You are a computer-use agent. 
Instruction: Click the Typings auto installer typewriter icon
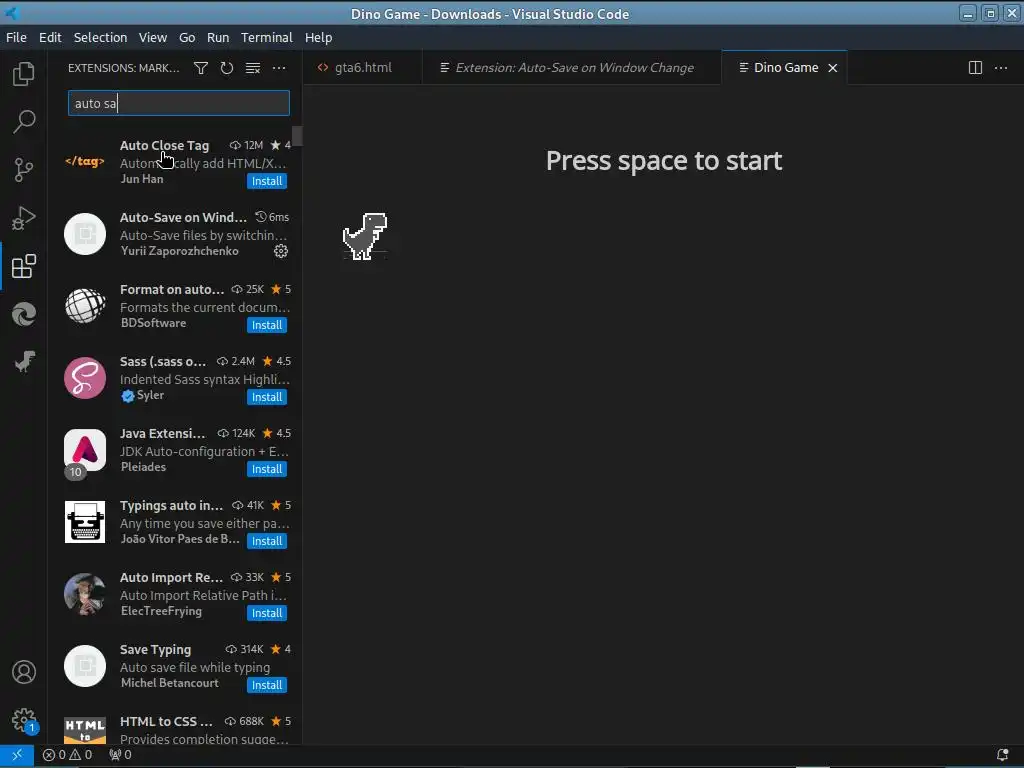(x=85, y=522)
